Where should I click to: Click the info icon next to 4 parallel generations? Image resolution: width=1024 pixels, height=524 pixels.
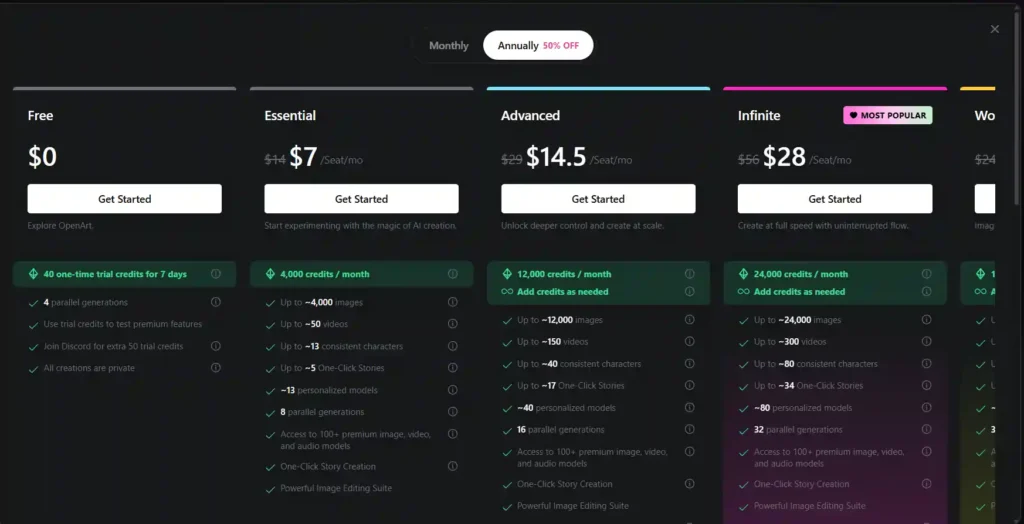[x=216, y=302]
